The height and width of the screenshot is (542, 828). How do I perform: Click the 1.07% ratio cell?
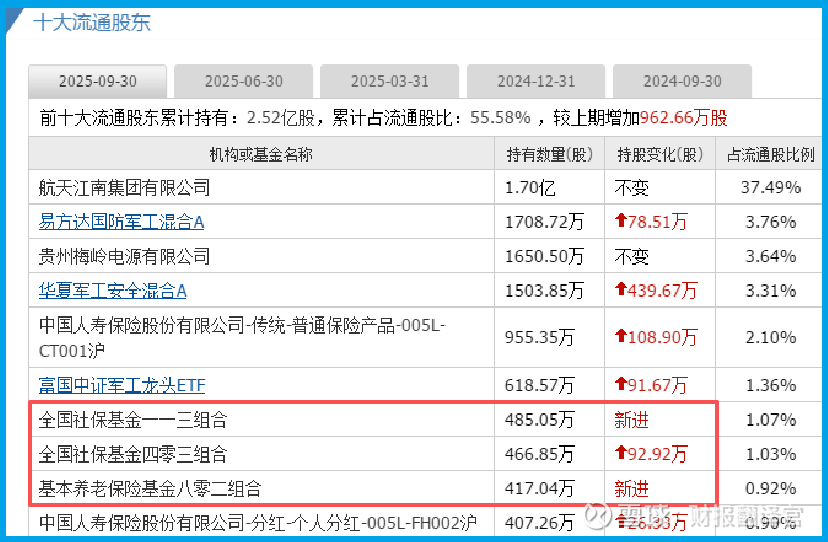pyautogui.click(x=770, y=420)
